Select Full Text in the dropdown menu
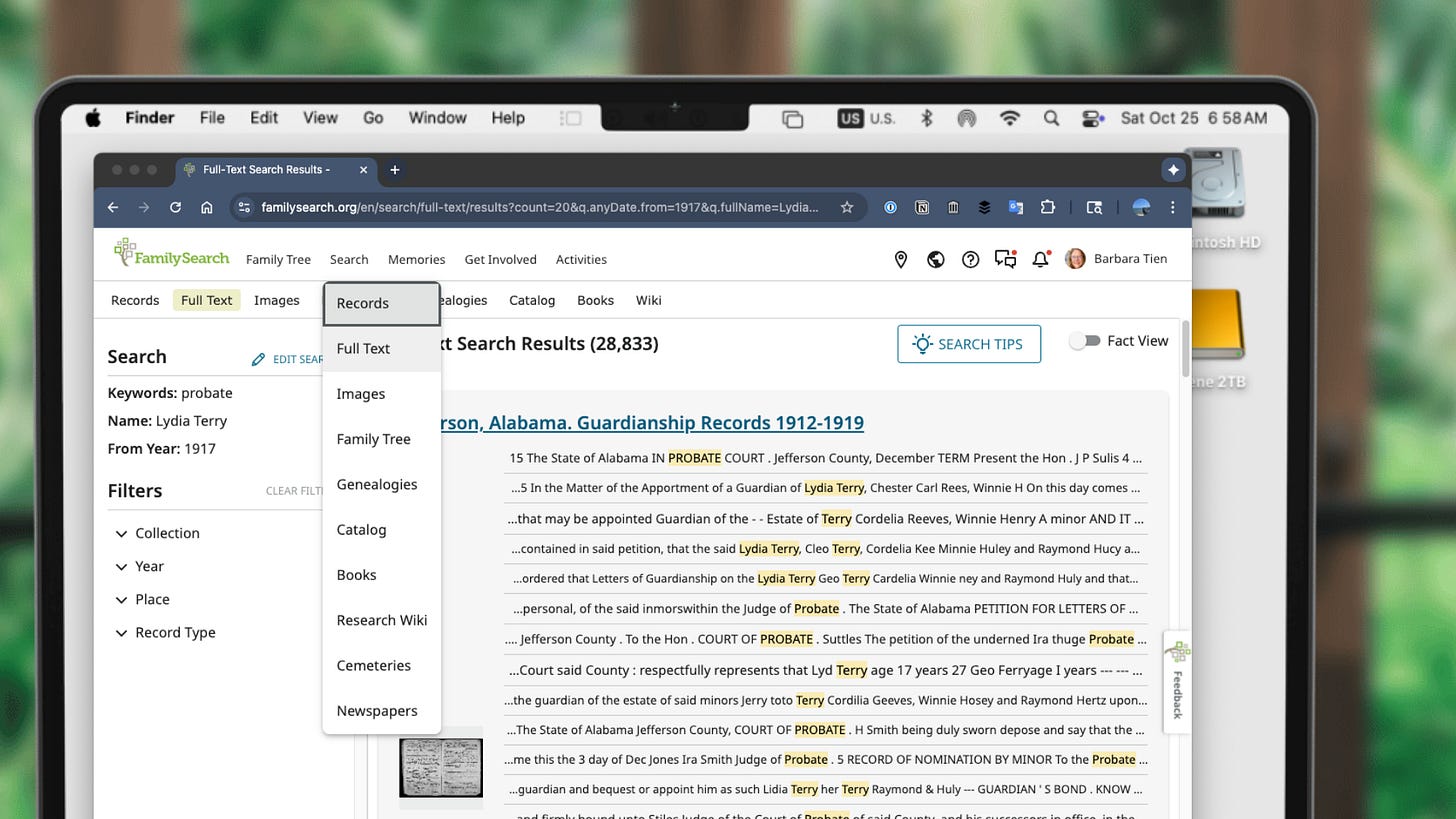This screenshot has width=1456, height=819. point(381,348)
